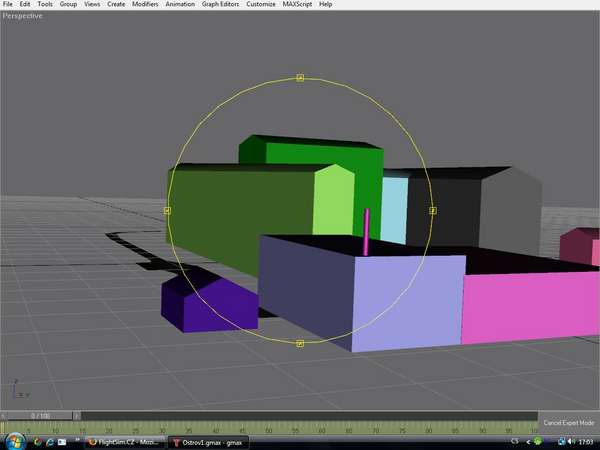Screen dimensions: 600x450
Task: Click the Perspective viewport label
Action: (x=23, y=16)
